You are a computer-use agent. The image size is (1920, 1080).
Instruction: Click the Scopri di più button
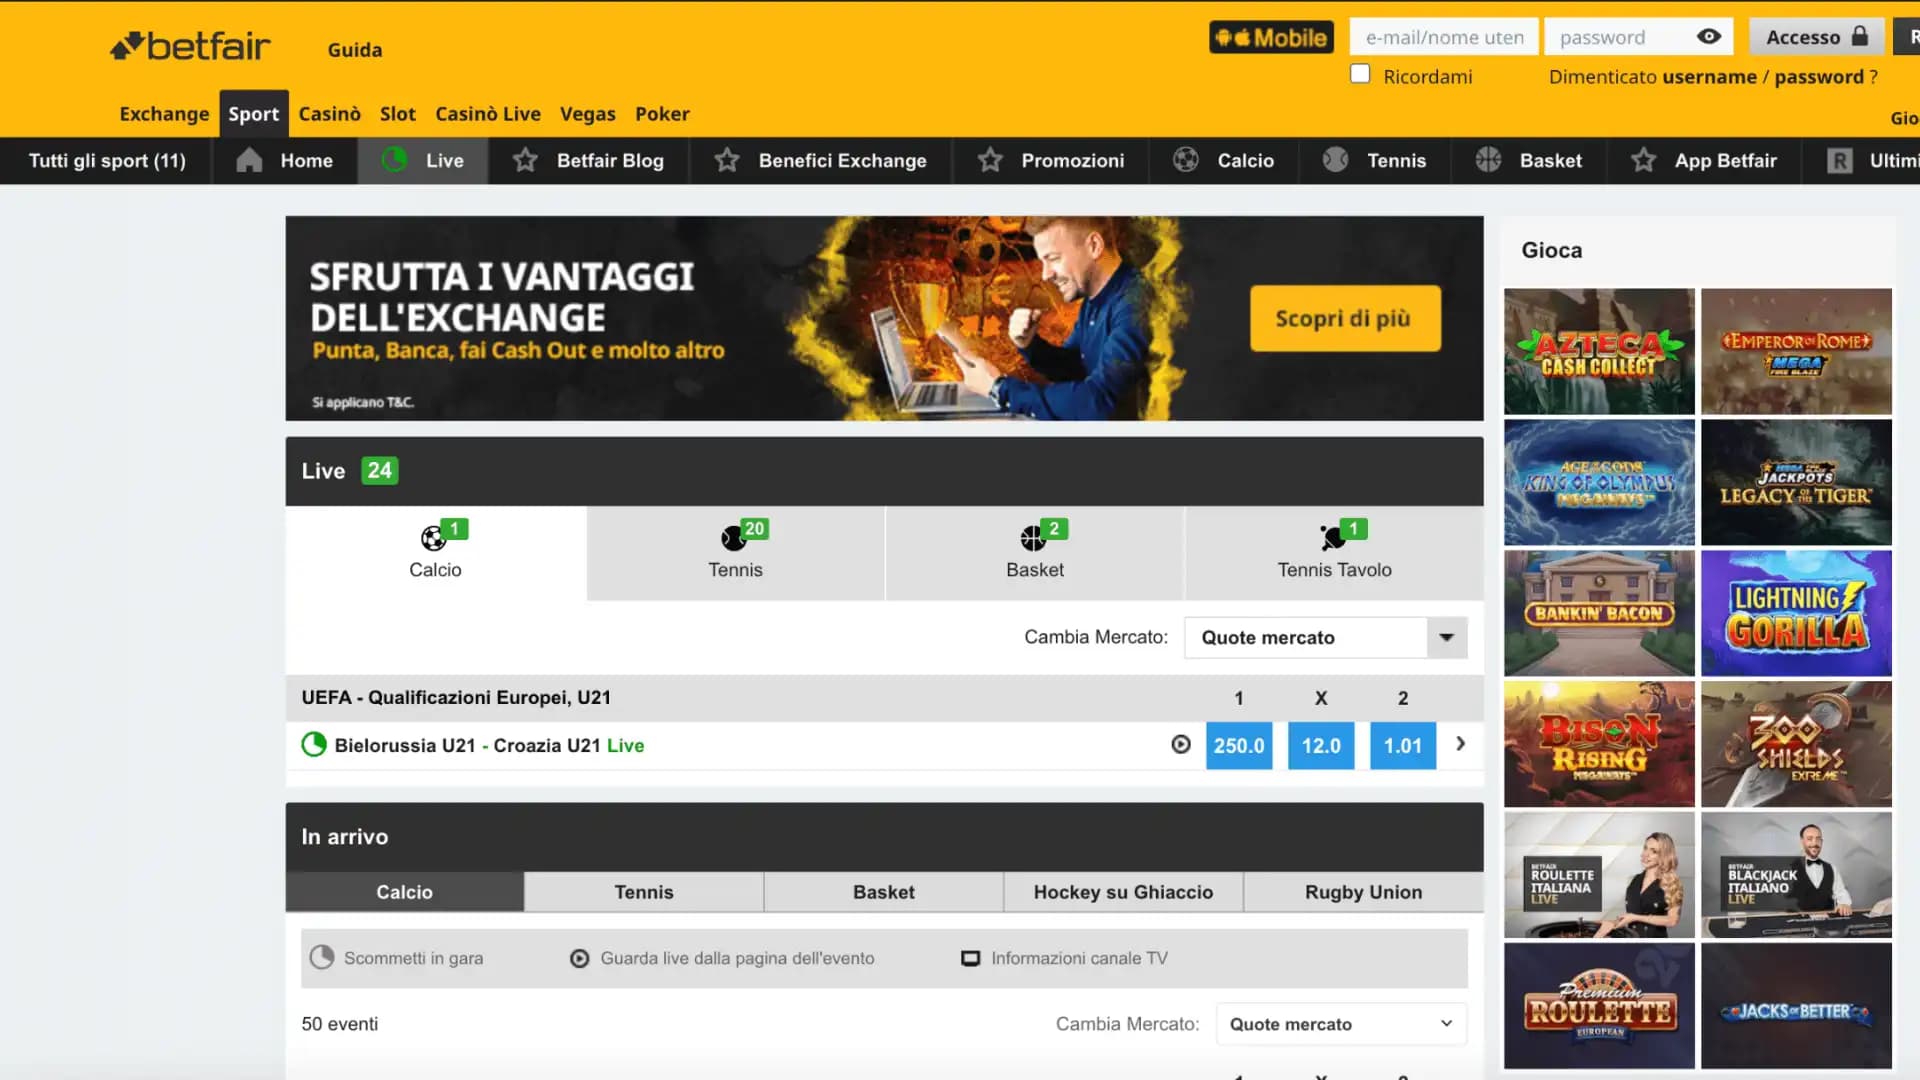[x=1344, y=318]
